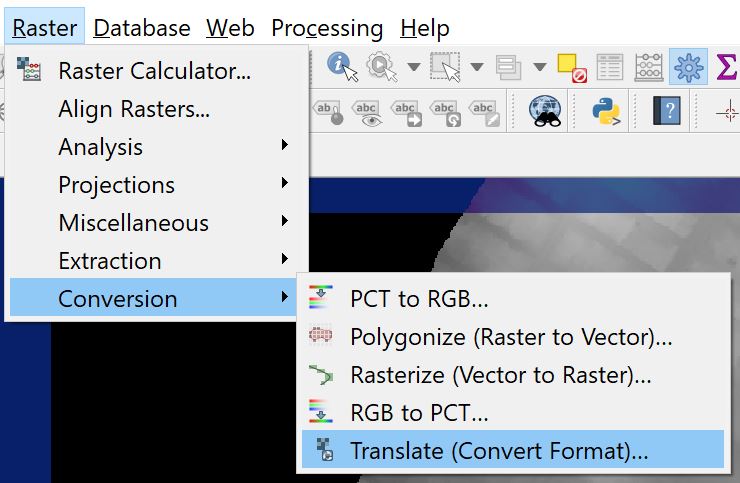Click the rotate label tool icon

point(446,113)
